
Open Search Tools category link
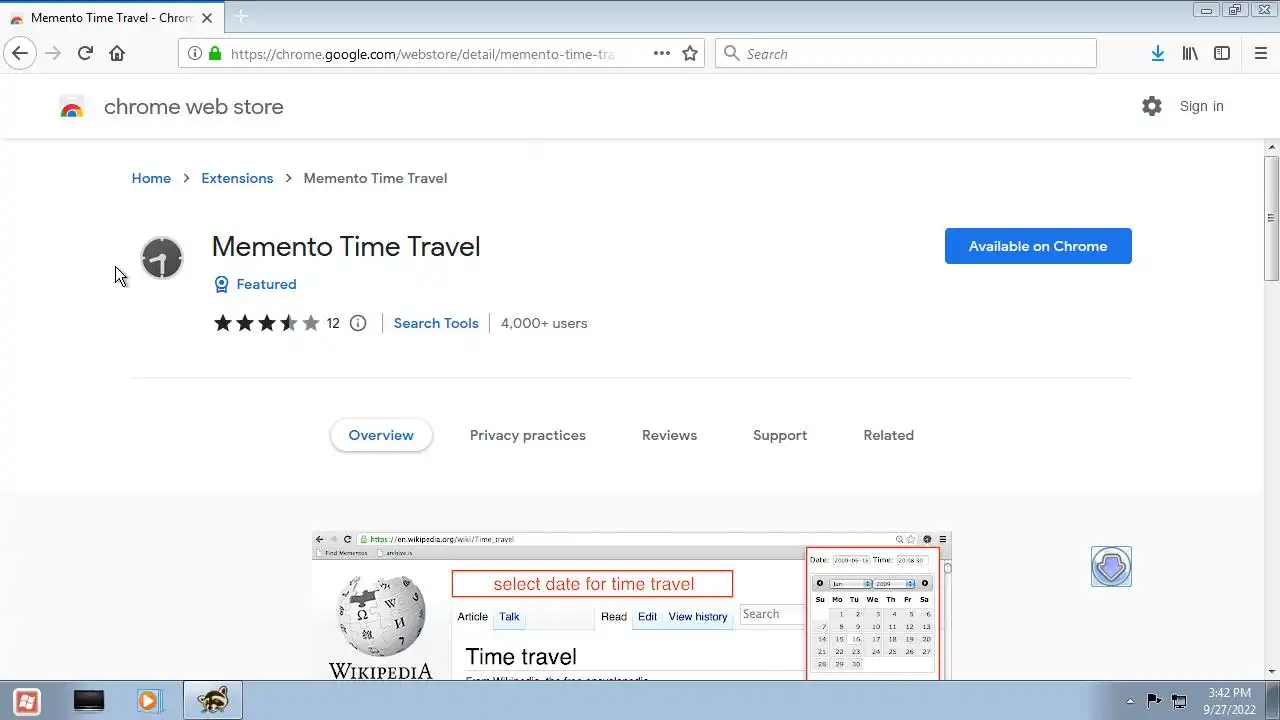click(436, 323)
